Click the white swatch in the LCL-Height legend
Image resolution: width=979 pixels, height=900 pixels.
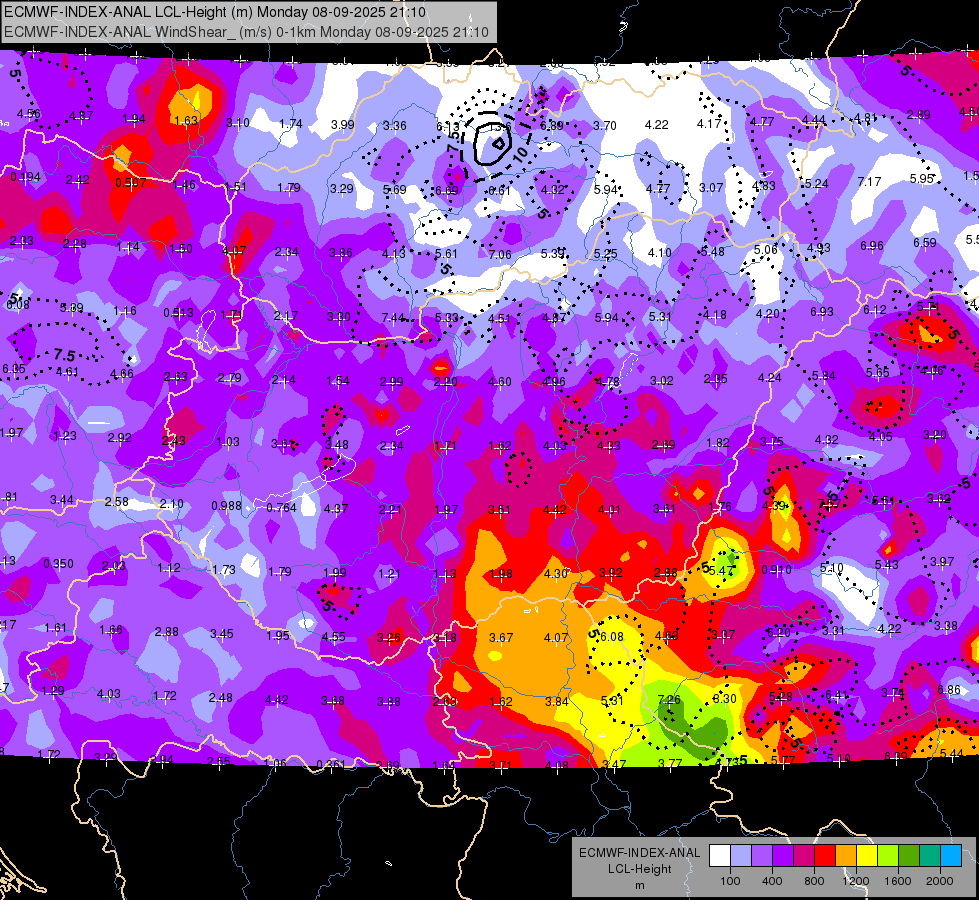click(x=720, y=856)
